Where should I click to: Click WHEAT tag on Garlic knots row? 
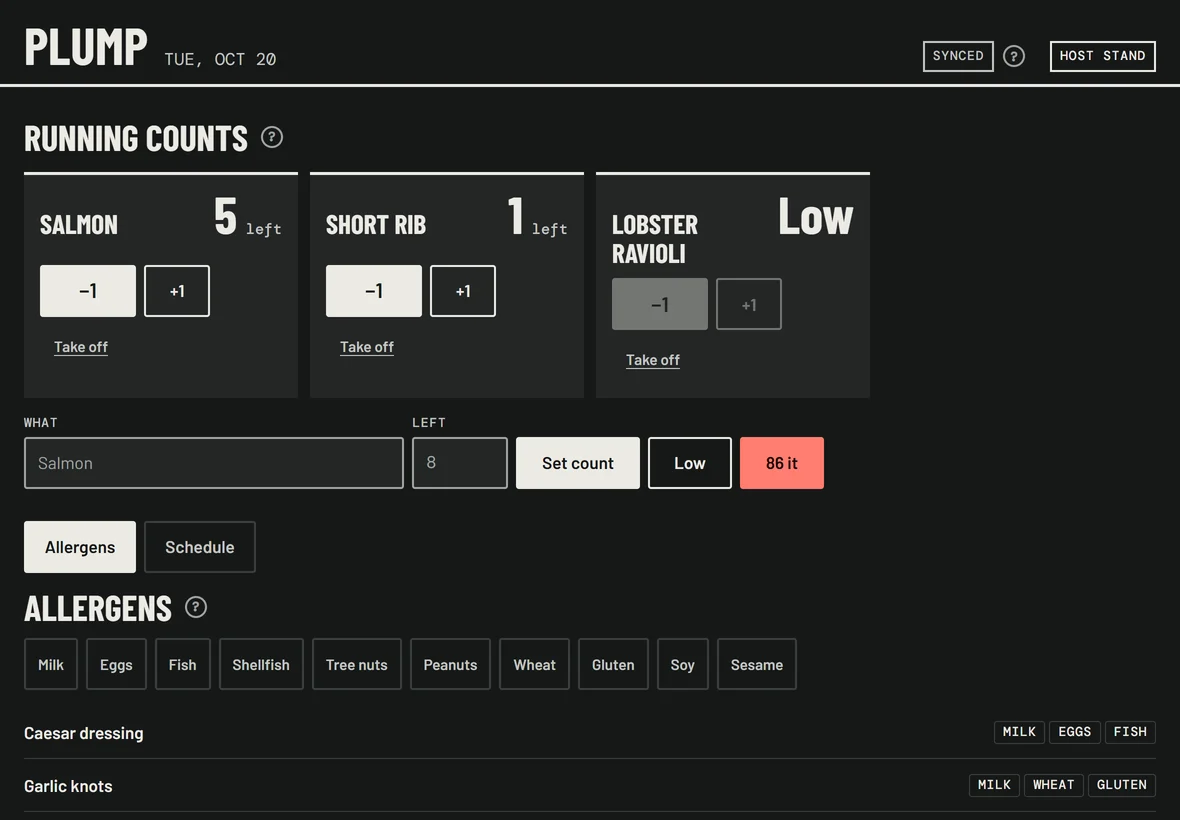(x=1054, y=785)
